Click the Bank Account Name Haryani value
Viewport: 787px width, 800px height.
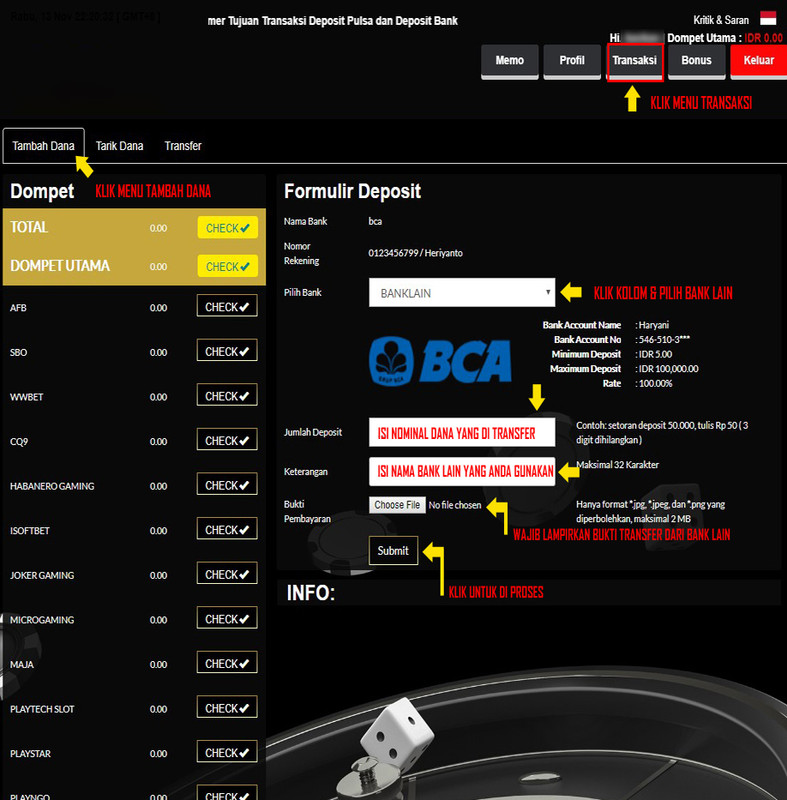pyautogui.click(x=653, y=325)
